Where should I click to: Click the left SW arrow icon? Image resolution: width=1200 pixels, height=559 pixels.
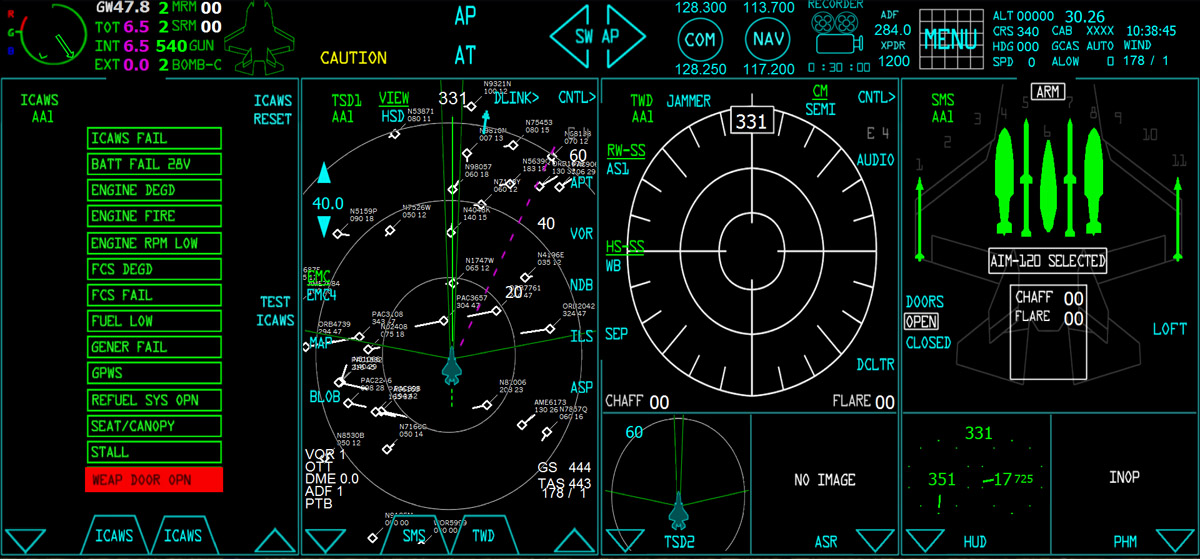click(574, 37)
